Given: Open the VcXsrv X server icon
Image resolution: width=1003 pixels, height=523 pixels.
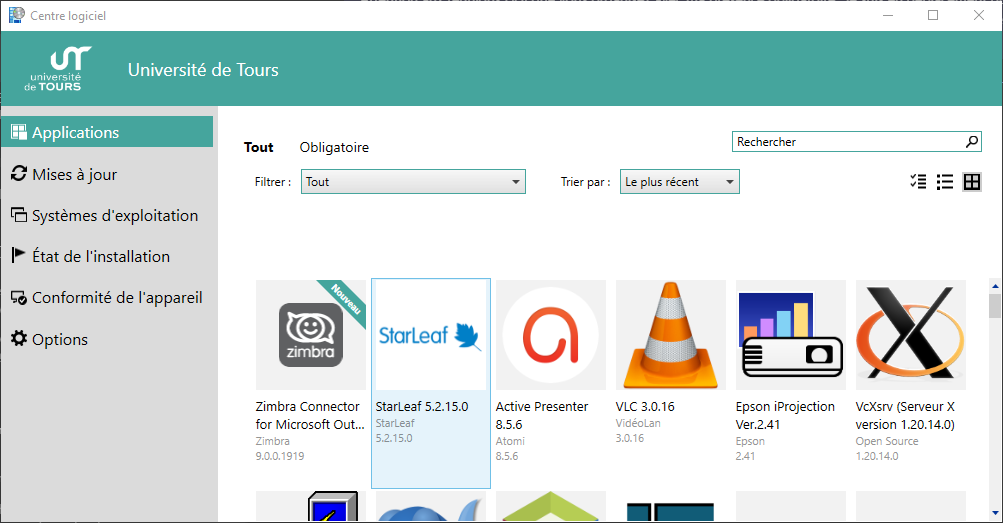Looking at the screenshot, I should pyautogui.click(x=911, y=335).
